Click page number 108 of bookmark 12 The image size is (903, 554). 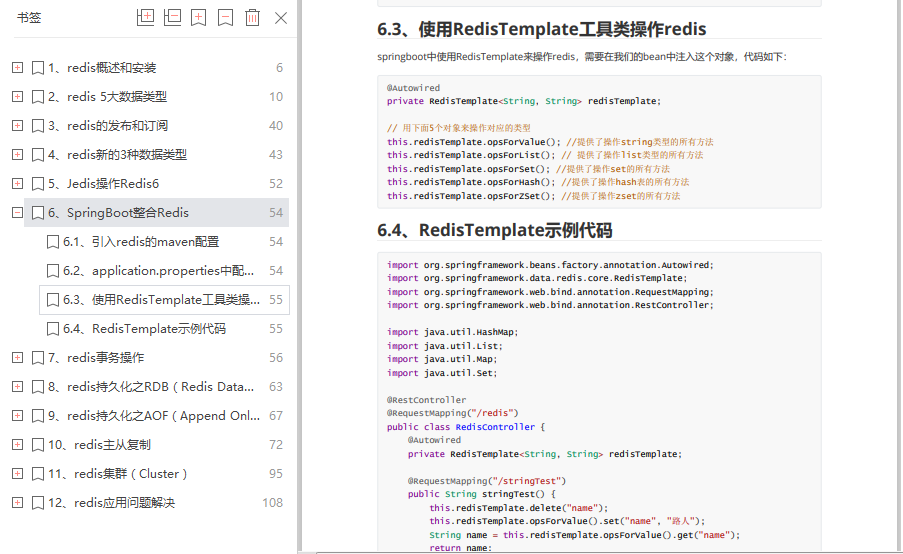coord(272,503)
